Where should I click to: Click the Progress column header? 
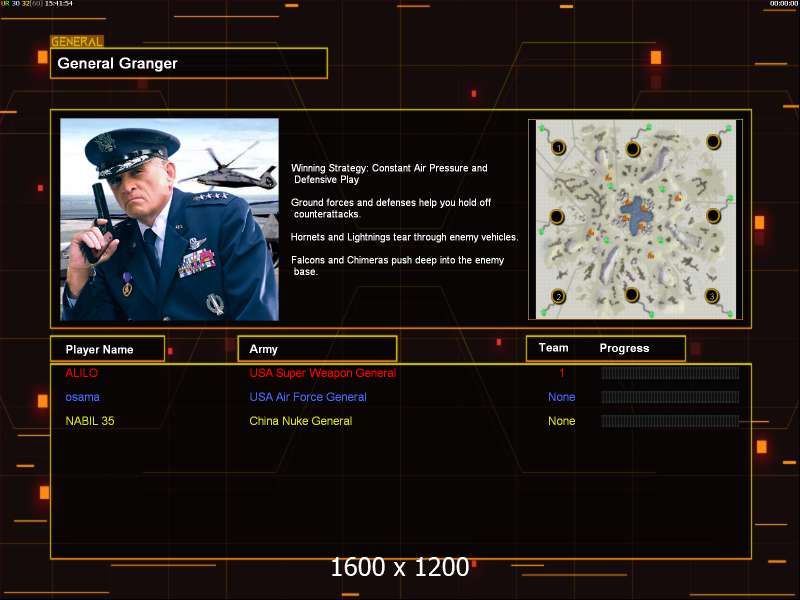click(624, 348)
